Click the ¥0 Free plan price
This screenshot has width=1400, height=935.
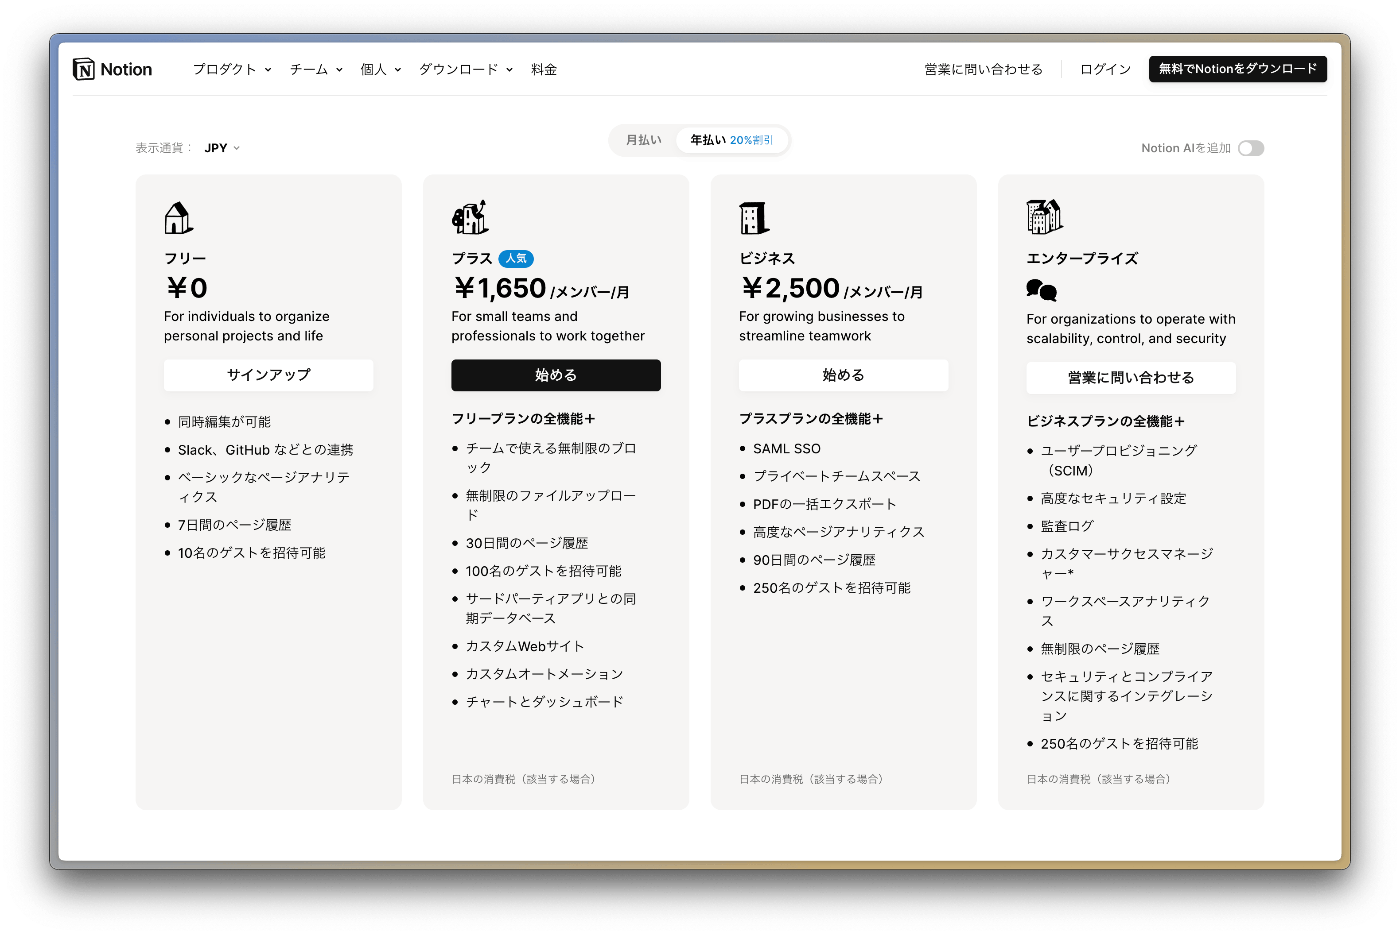click(187, 288)
